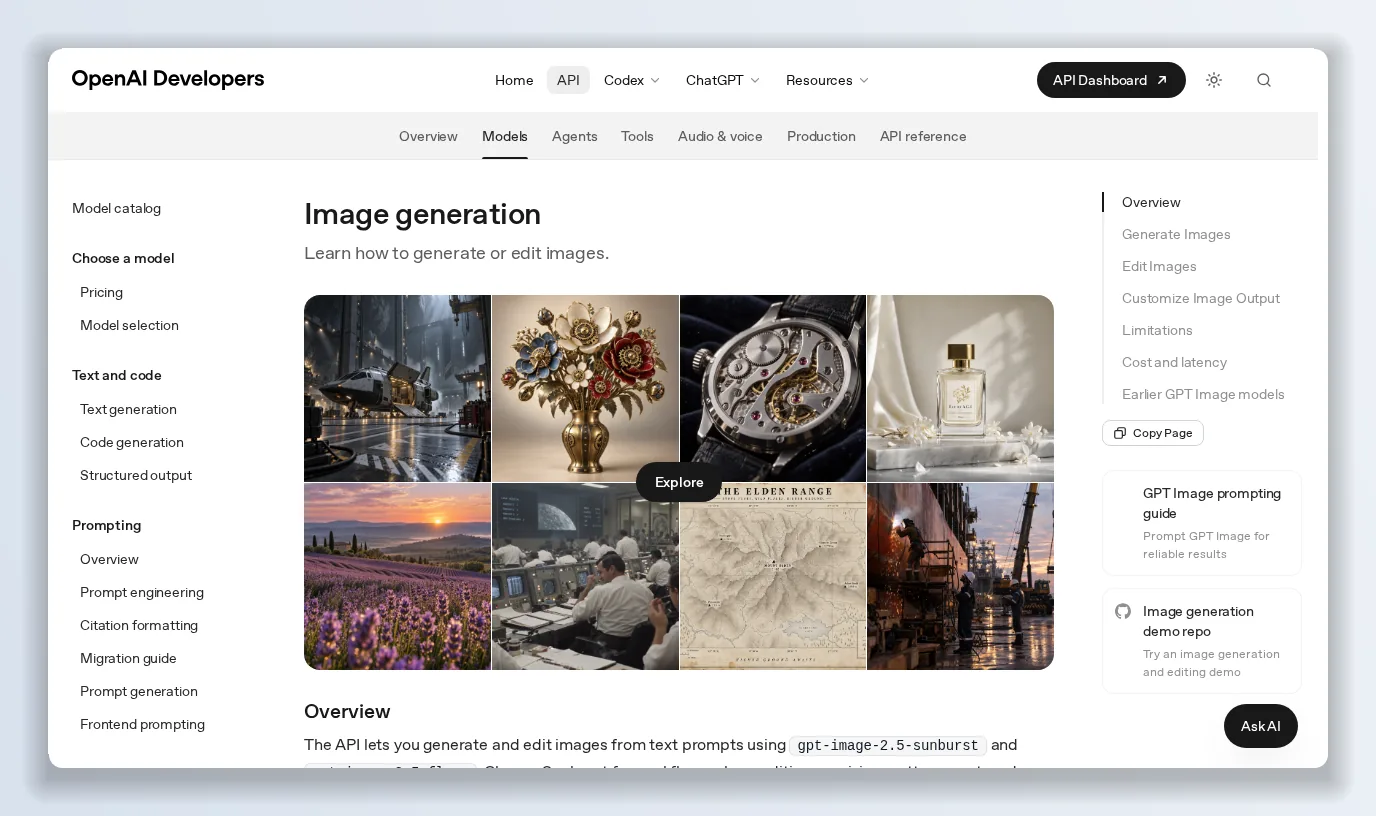1376x816 pixels.
Task: Open Model catalog in the sidebar
Action: coord(116,208)
